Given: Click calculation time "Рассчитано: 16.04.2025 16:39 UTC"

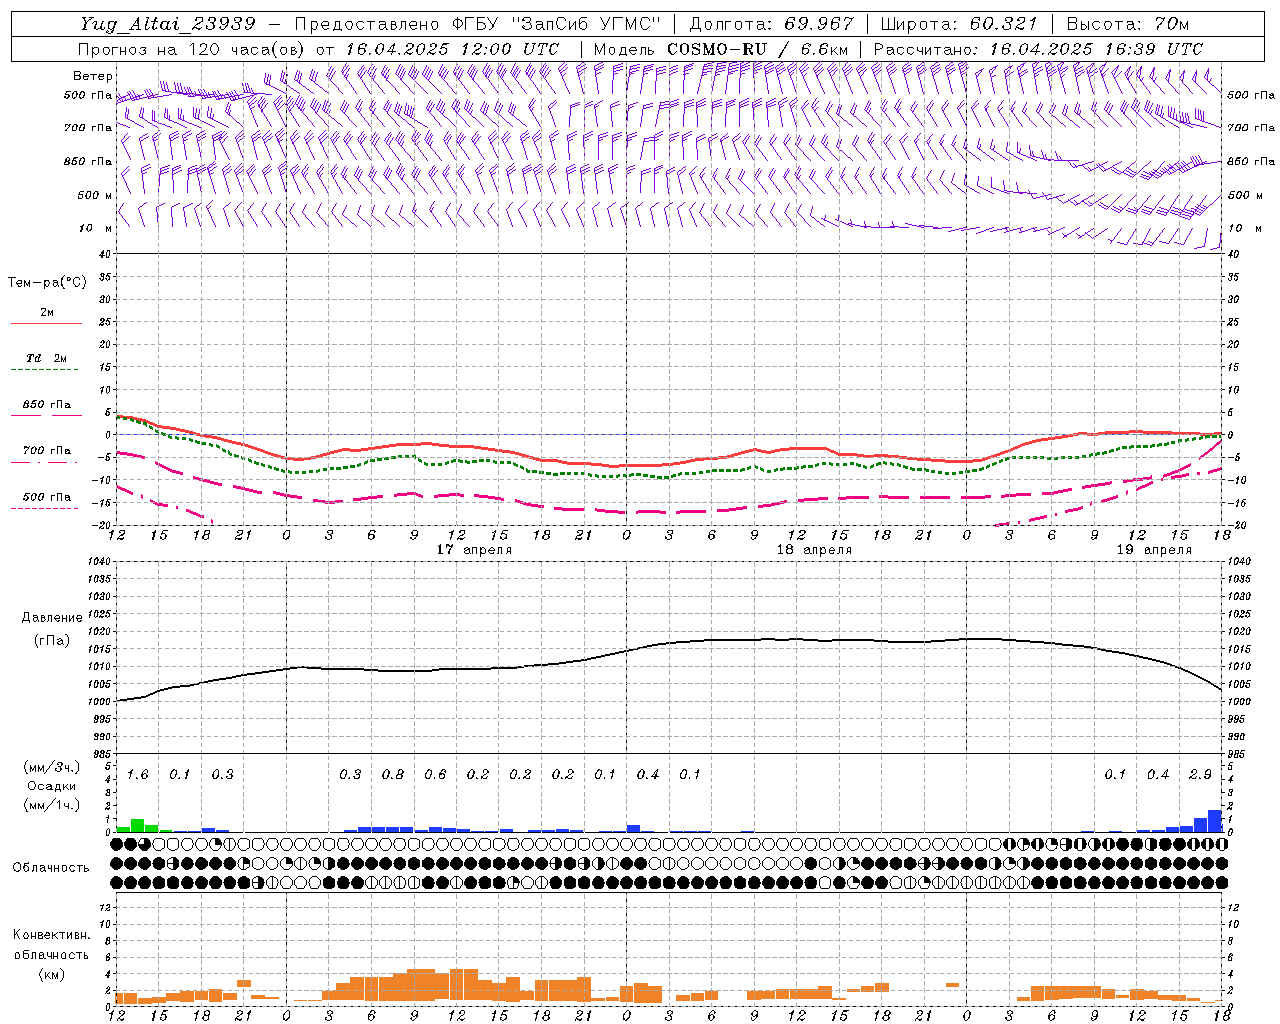Looking at the screenshot, I should (1038, 49).
